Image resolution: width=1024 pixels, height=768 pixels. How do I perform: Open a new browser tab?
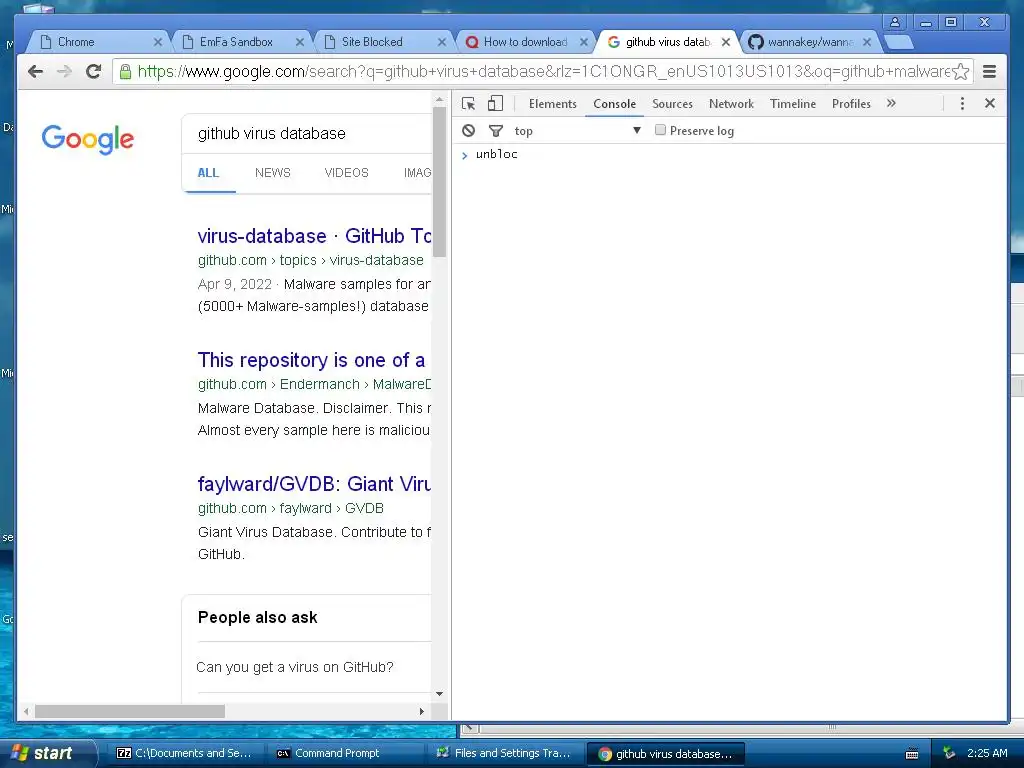pos(899,42)
